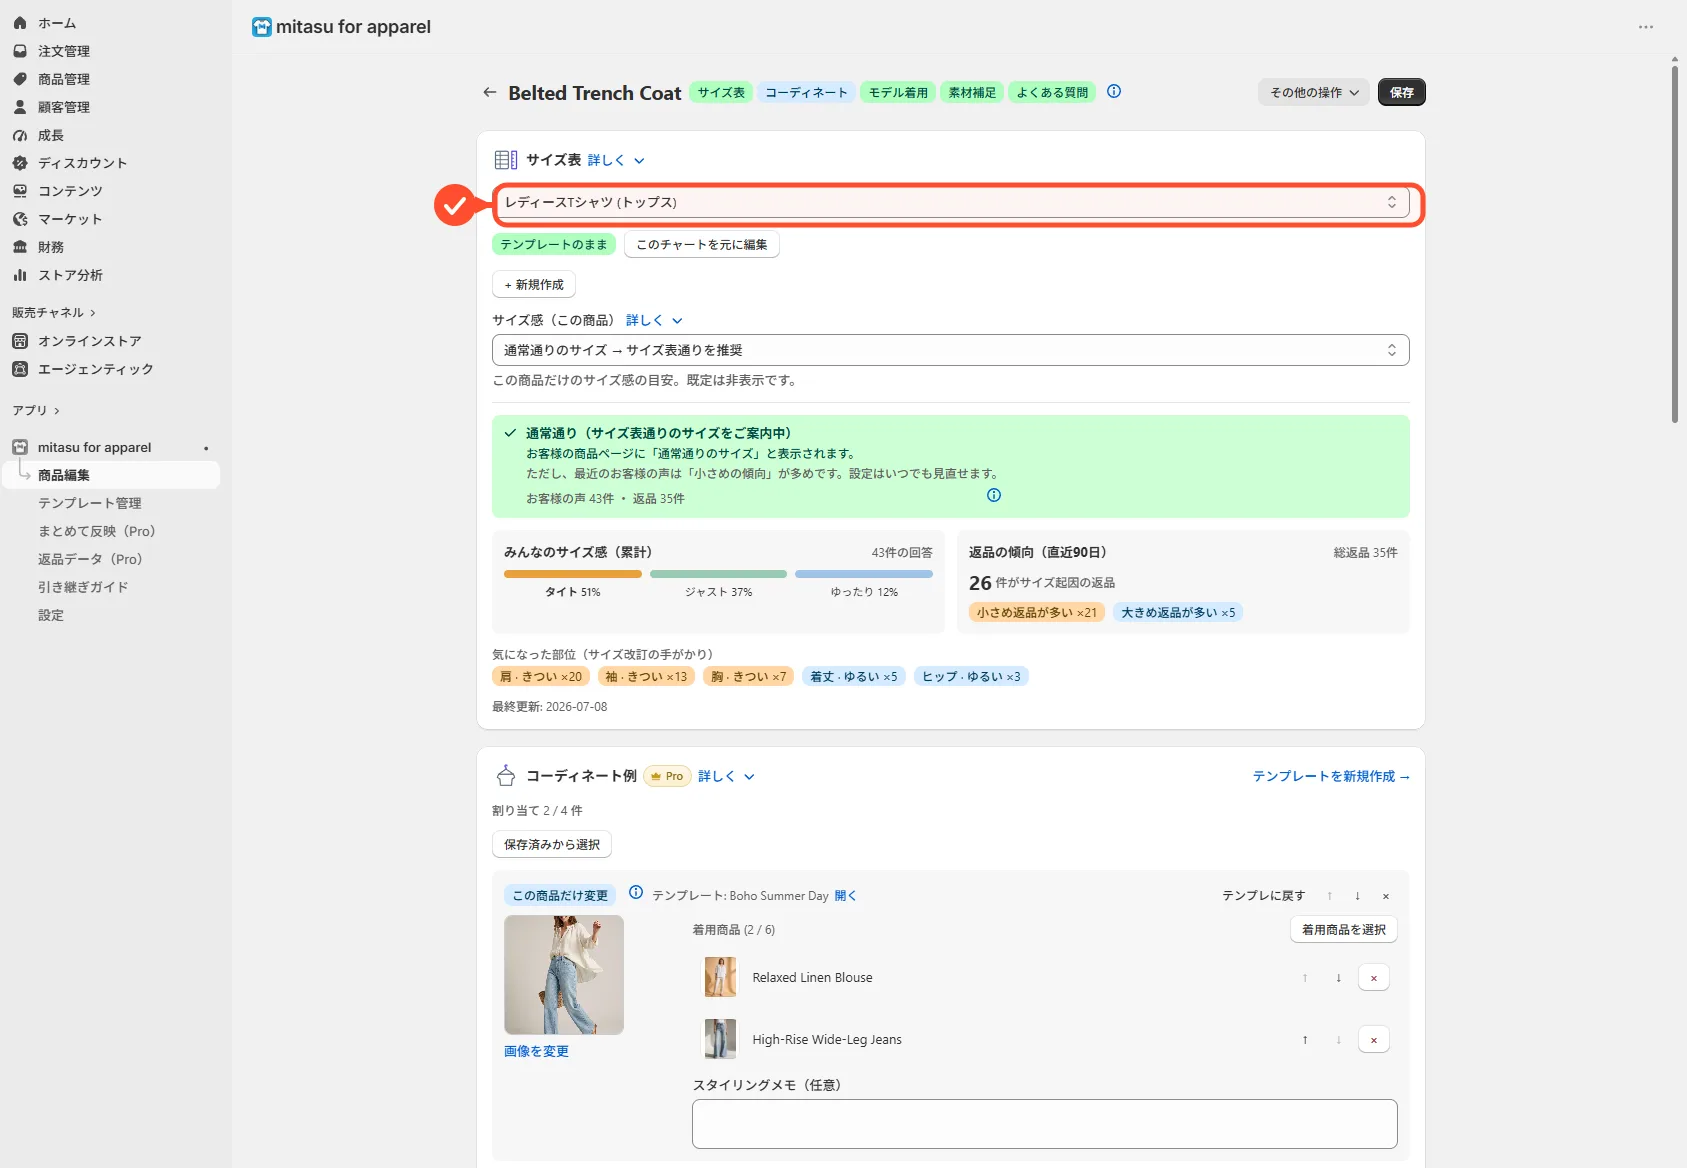Click the サイズ表 tag in the header
Screen dimensions: 1687x1168
coord(721,92)
